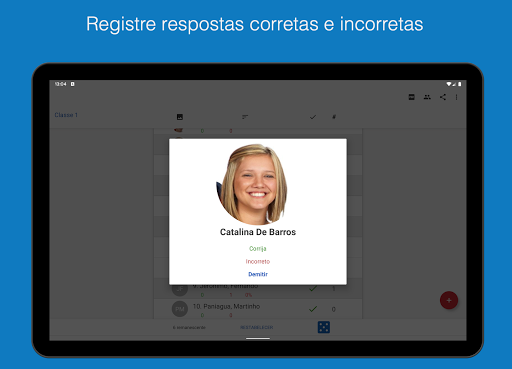The width and height of the screenshot is (512, 369).
Task: Roll the dice random picker icon
Action: pyautogui.click(x=324, y=327)
